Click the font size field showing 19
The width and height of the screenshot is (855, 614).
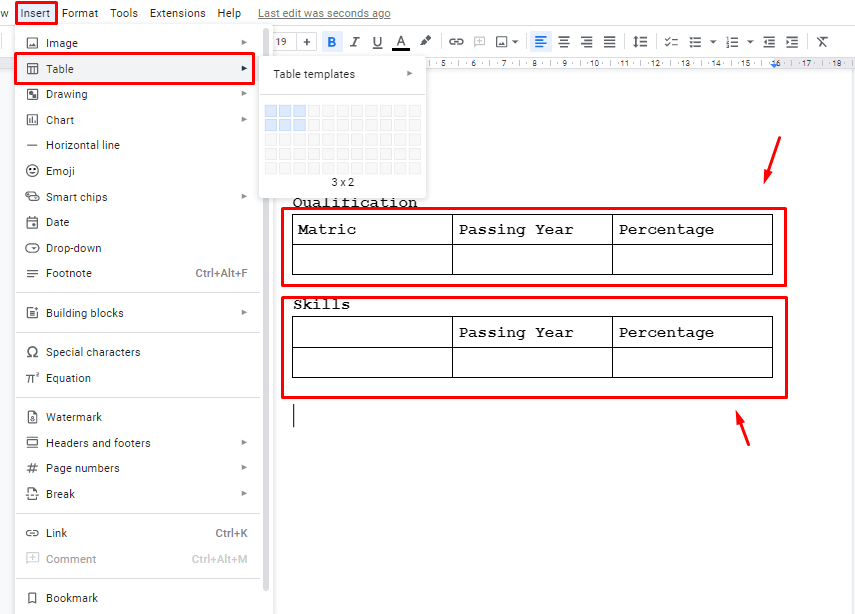pos(284,42)
